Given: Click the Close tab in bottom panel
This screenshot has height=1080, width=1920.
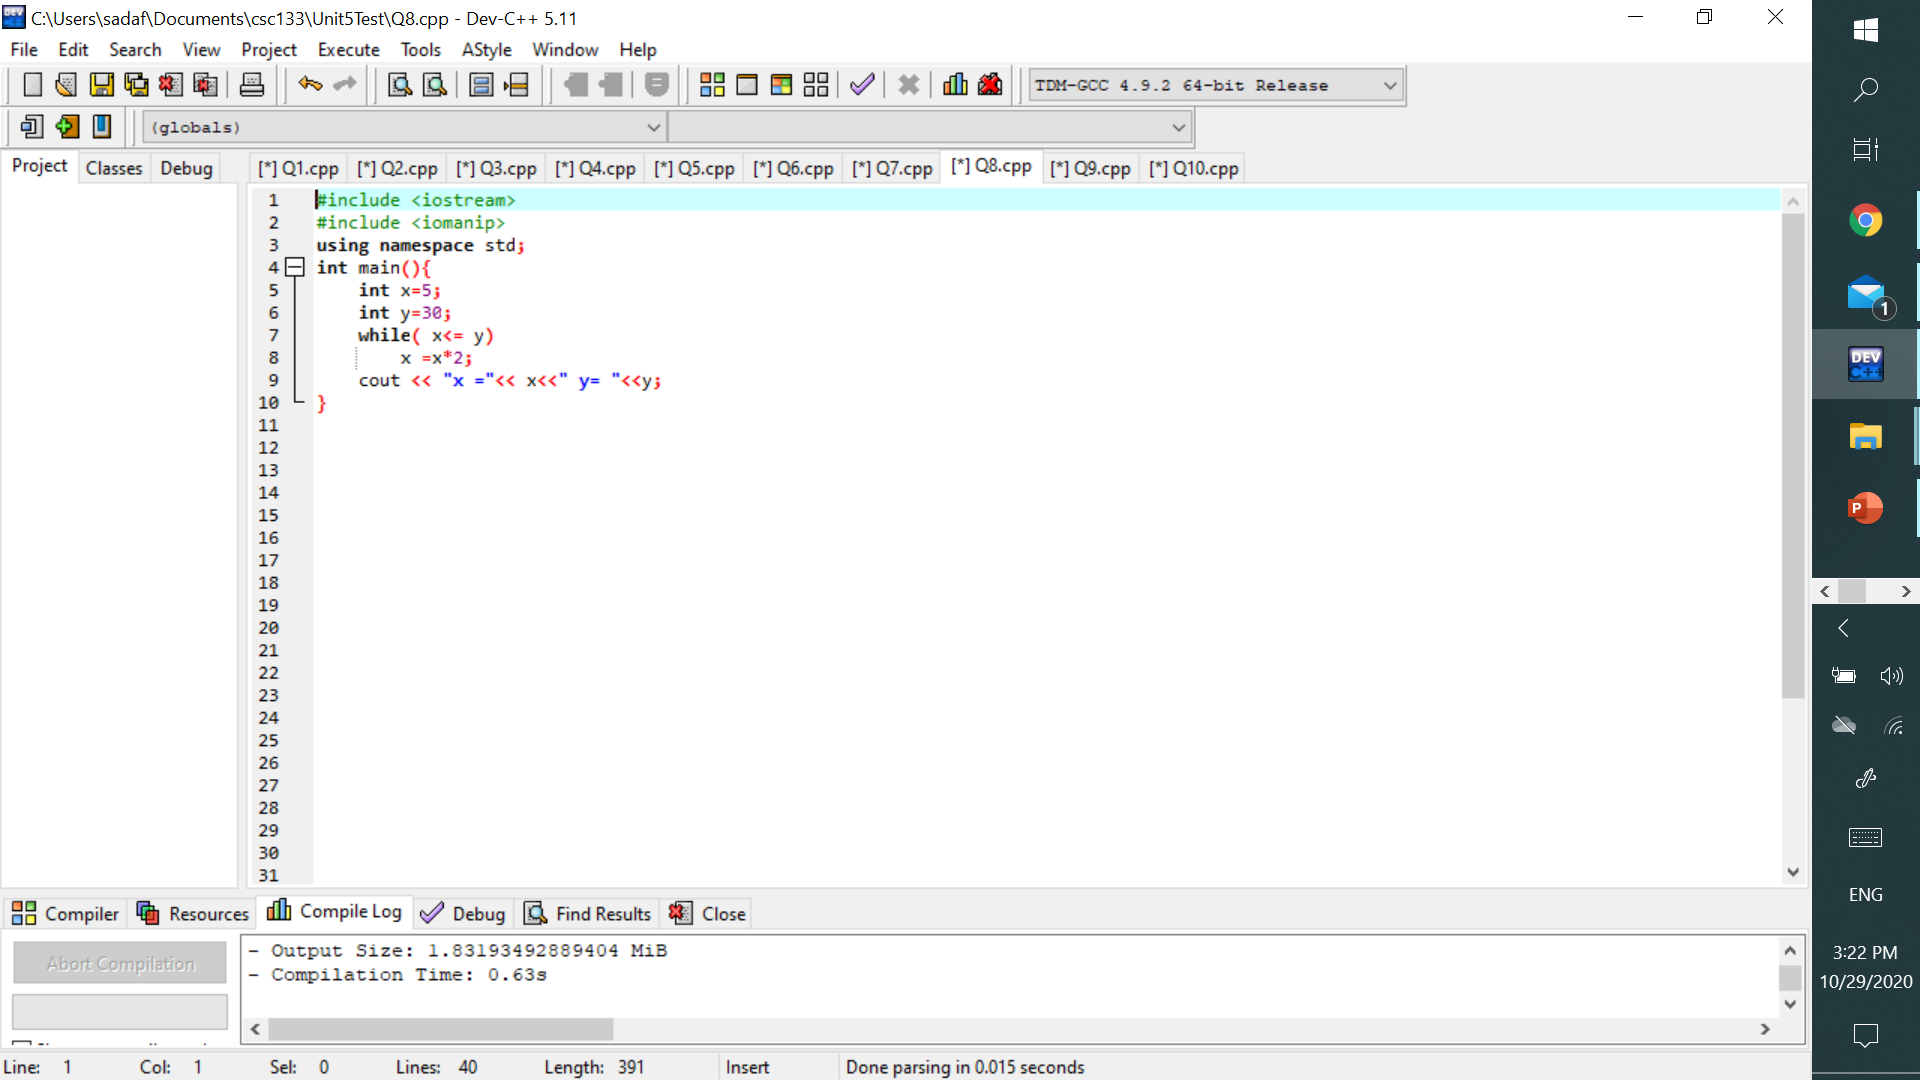Looking at the screenshot, I should point(708,913).
